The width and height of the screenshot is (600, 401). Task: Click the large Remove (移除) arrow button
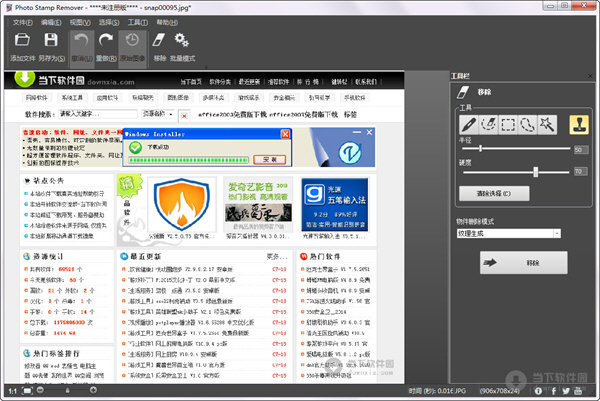(x=523, y=263)
